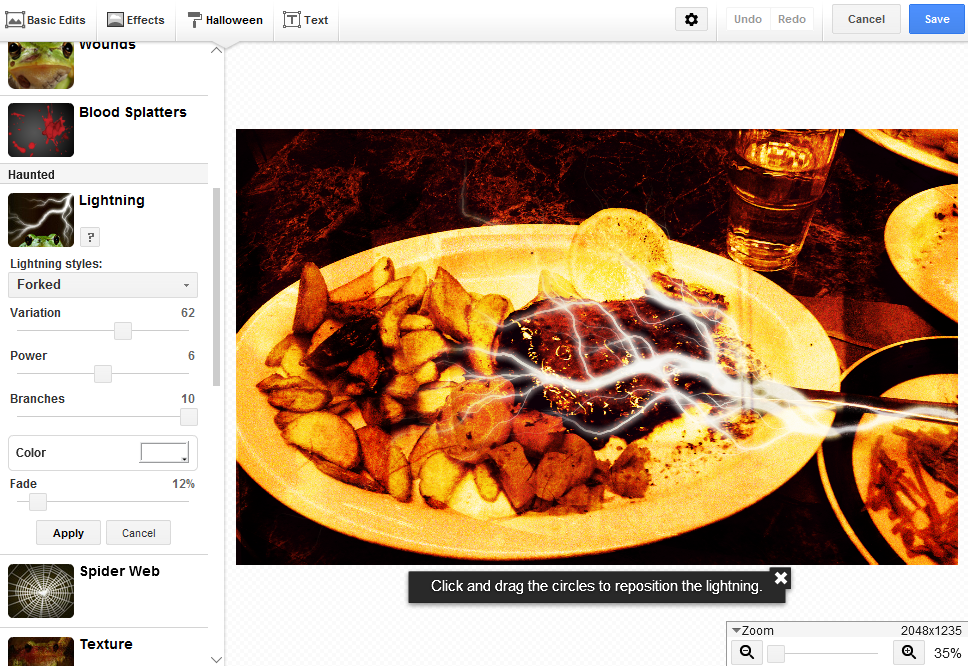This screenshot has height=666, width=968.
Task: Zoom in with the plus magnifier
Action: point(909,652)
